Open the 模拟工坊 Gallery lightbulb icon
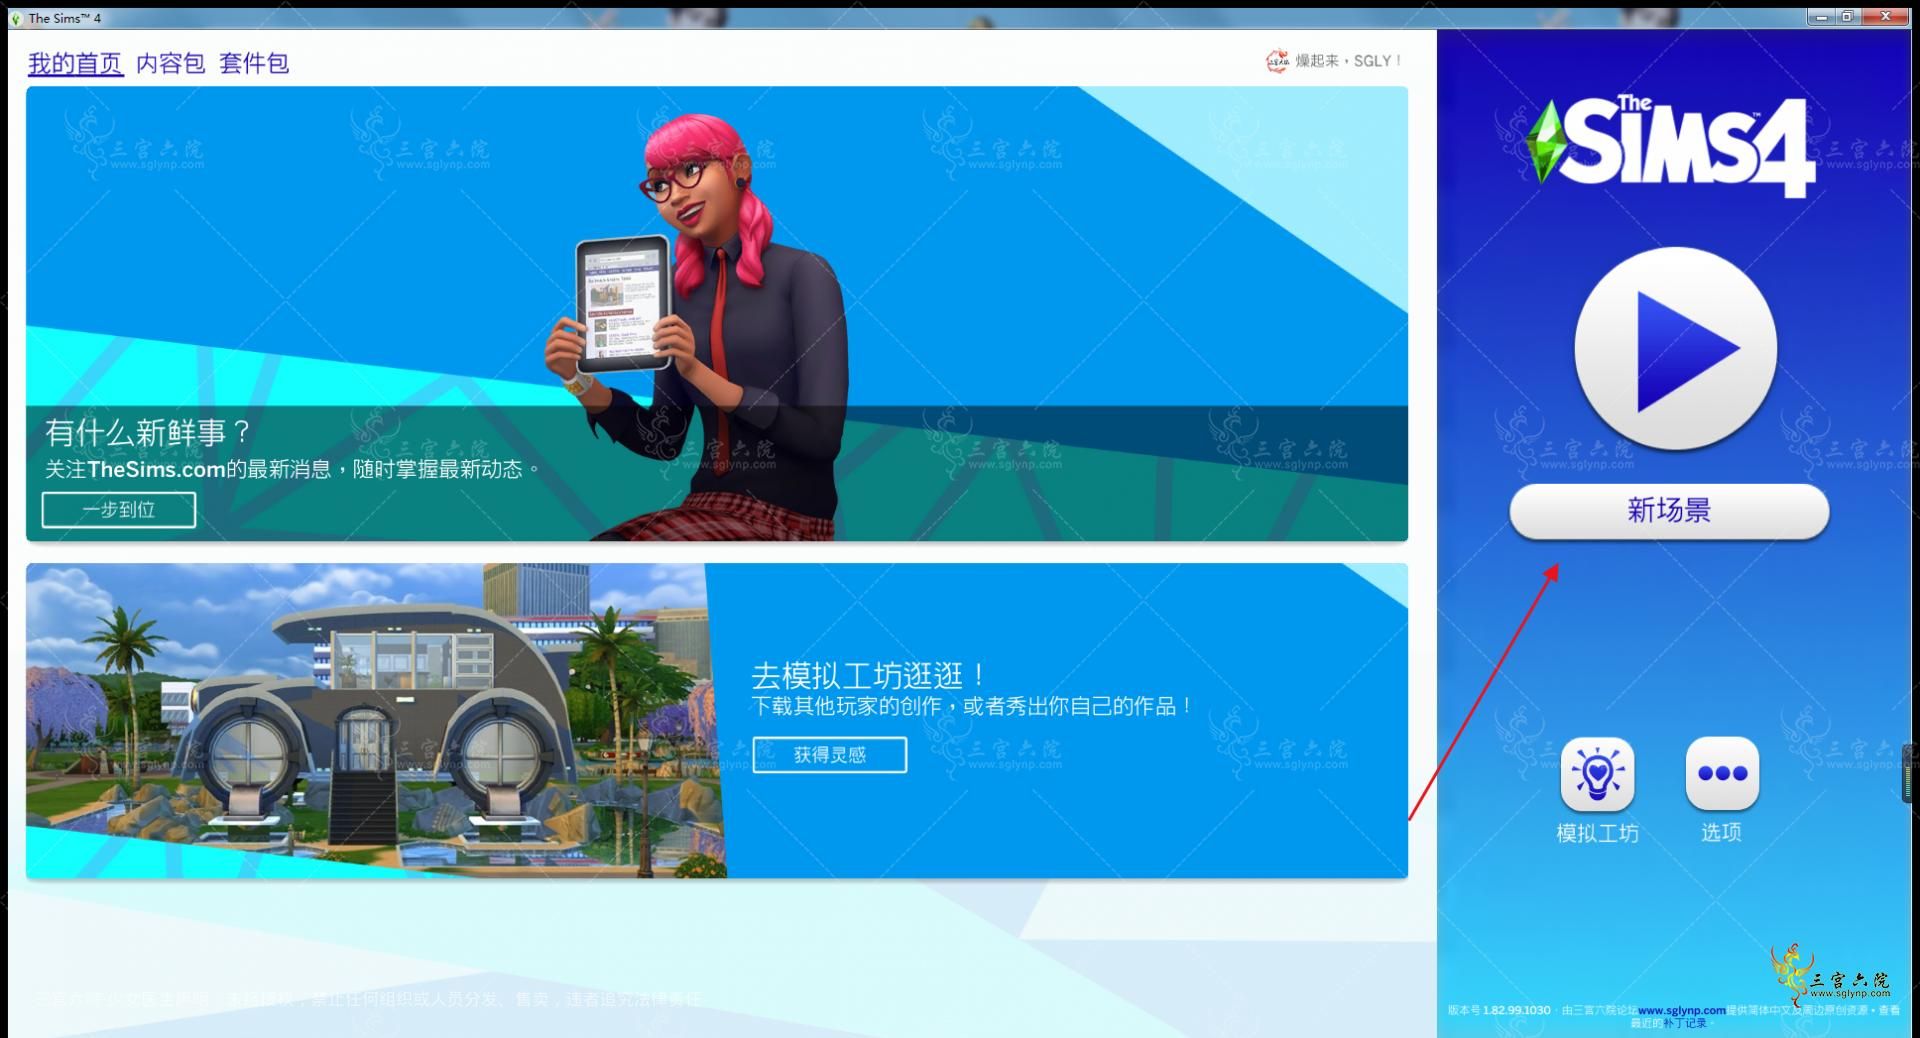This screenshot has width=1920, height=1038. 1597,773
